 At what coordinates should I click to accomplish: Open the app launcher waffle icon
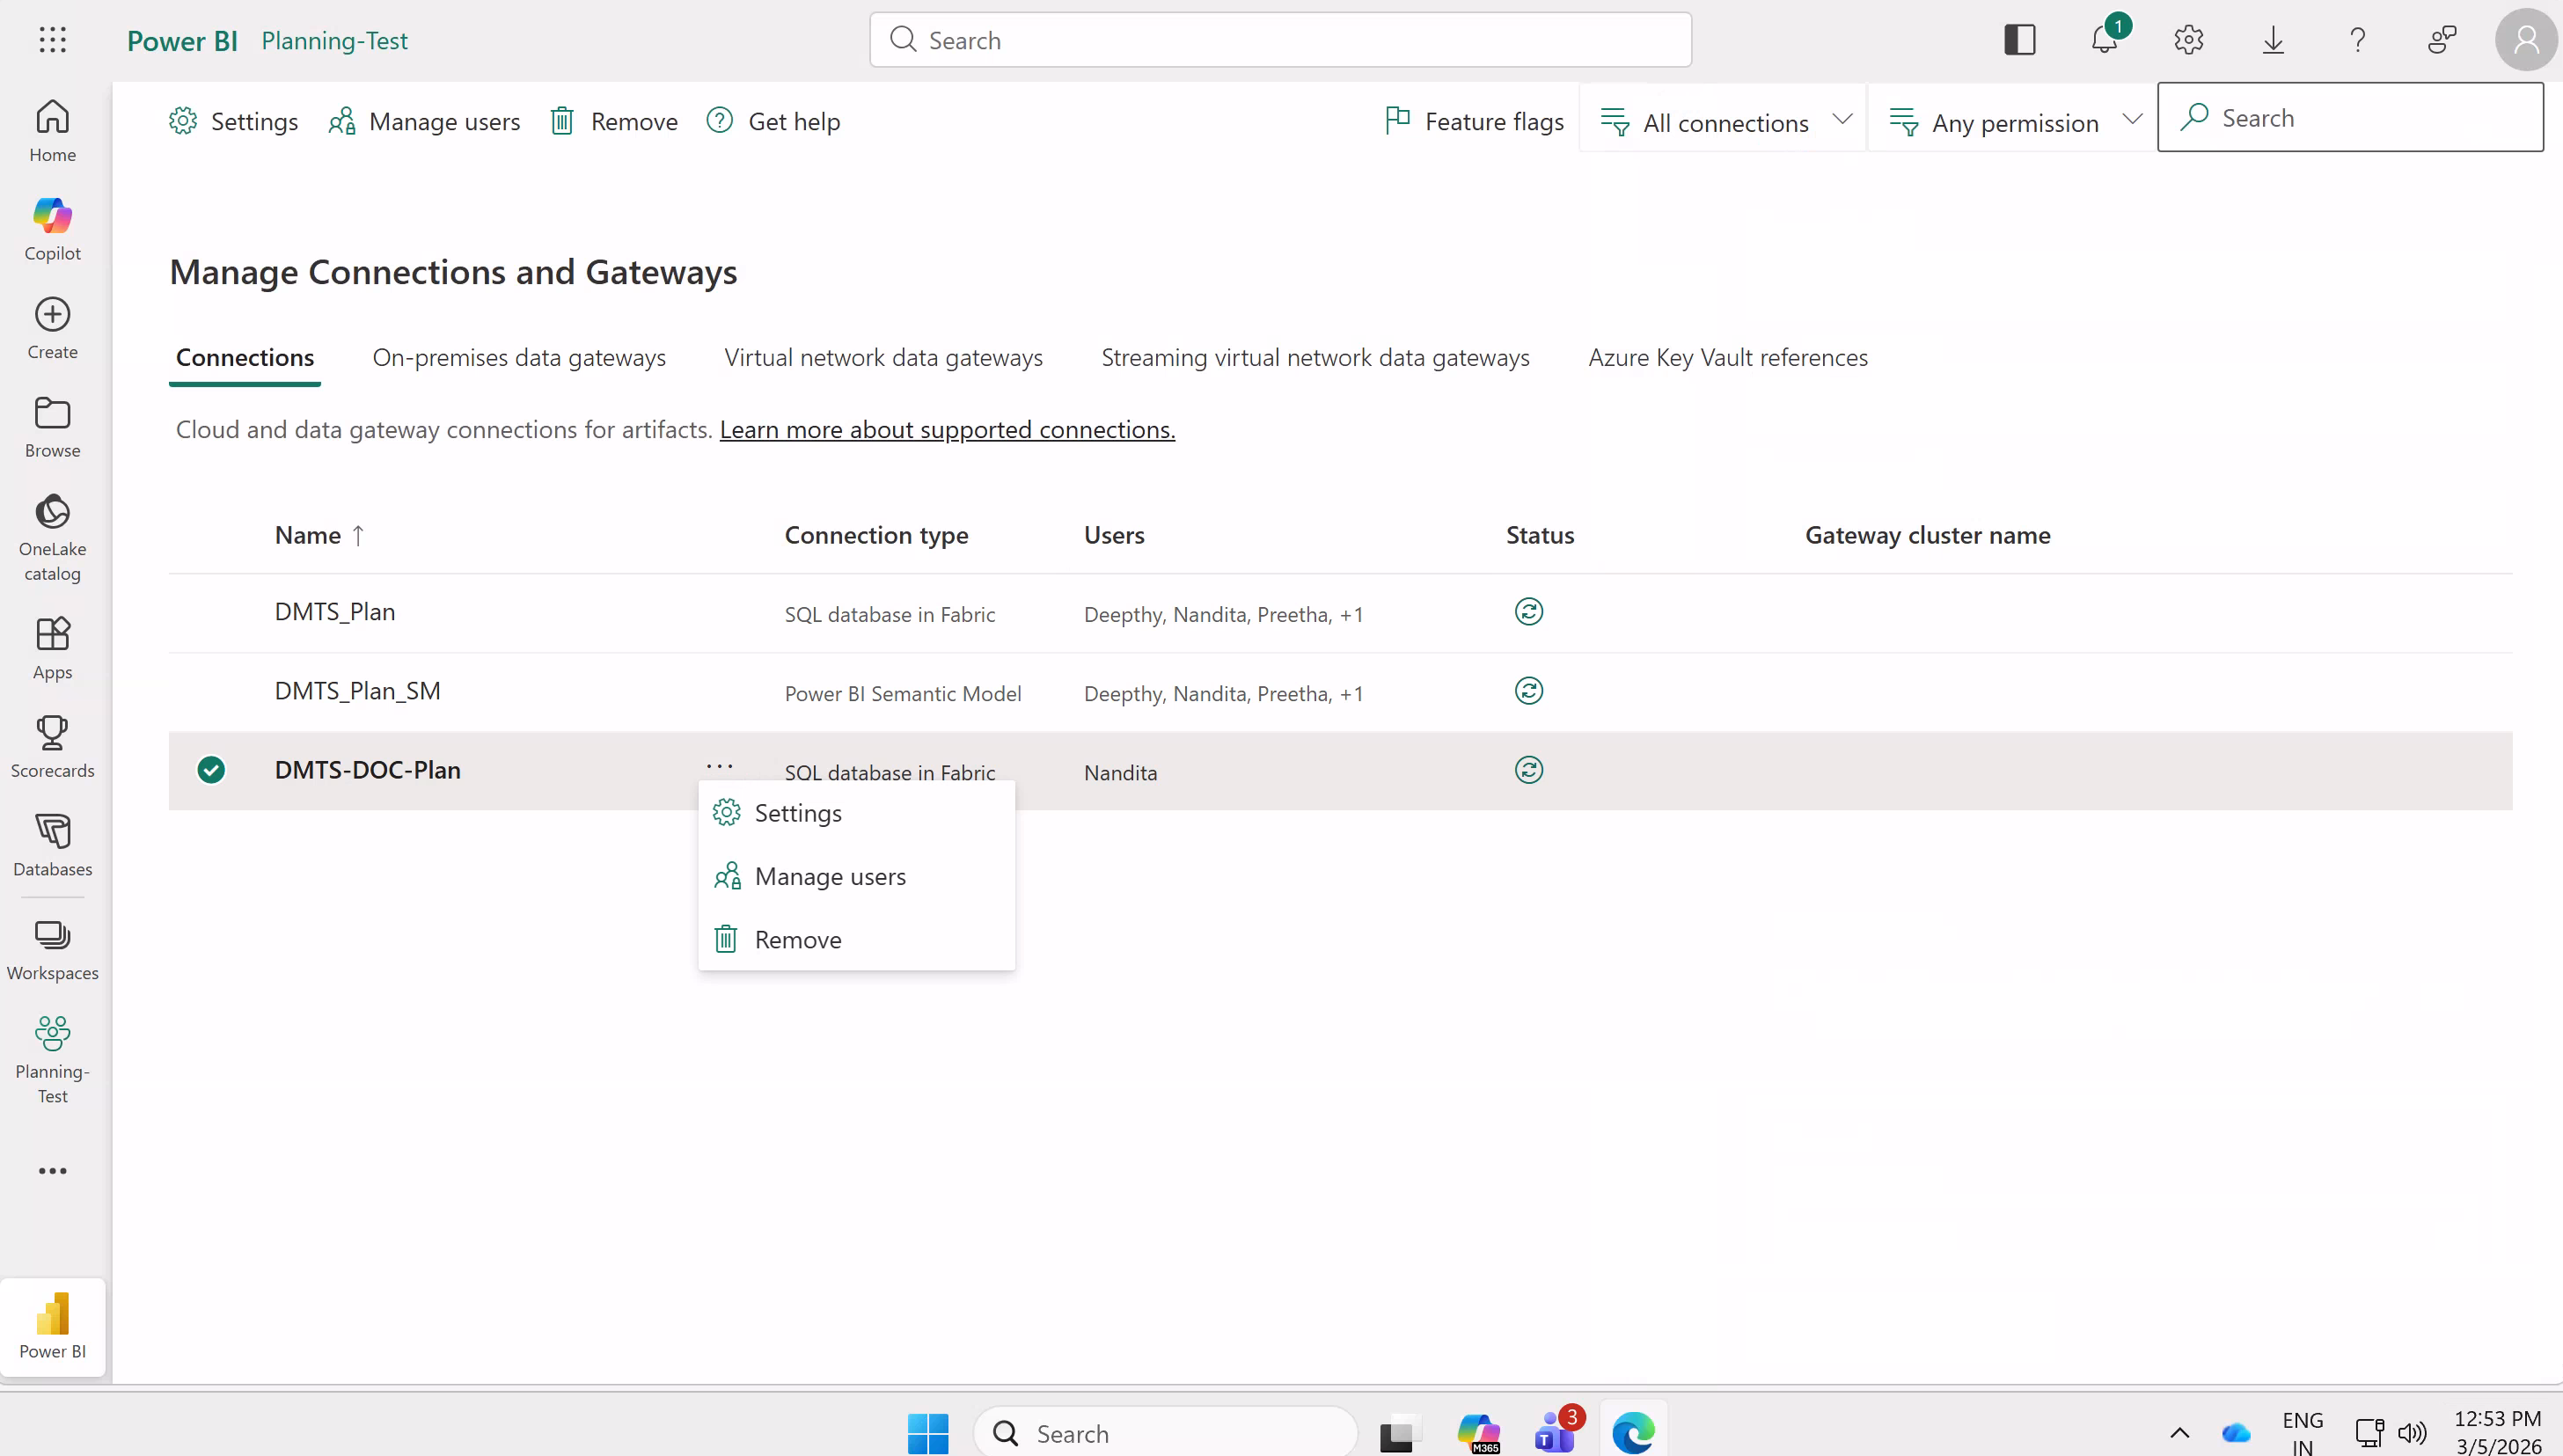pos(52,40)
